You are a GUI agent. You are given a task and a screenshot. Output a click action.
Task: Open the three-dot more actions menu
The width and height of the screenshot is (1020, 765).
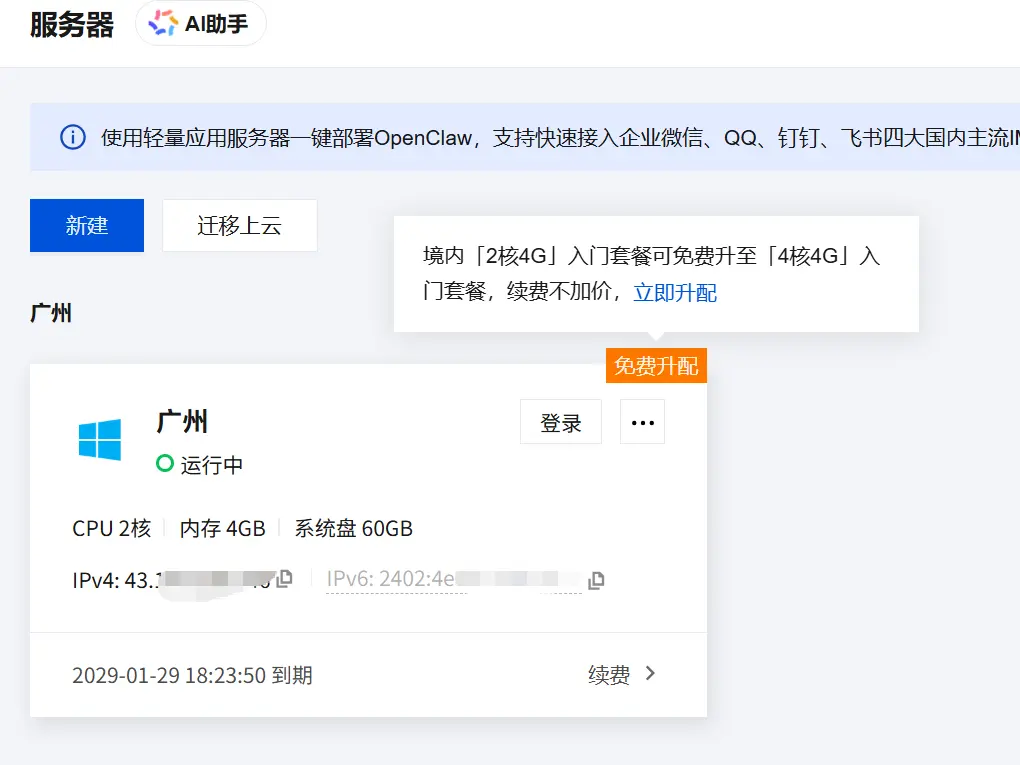pos(643,422)
